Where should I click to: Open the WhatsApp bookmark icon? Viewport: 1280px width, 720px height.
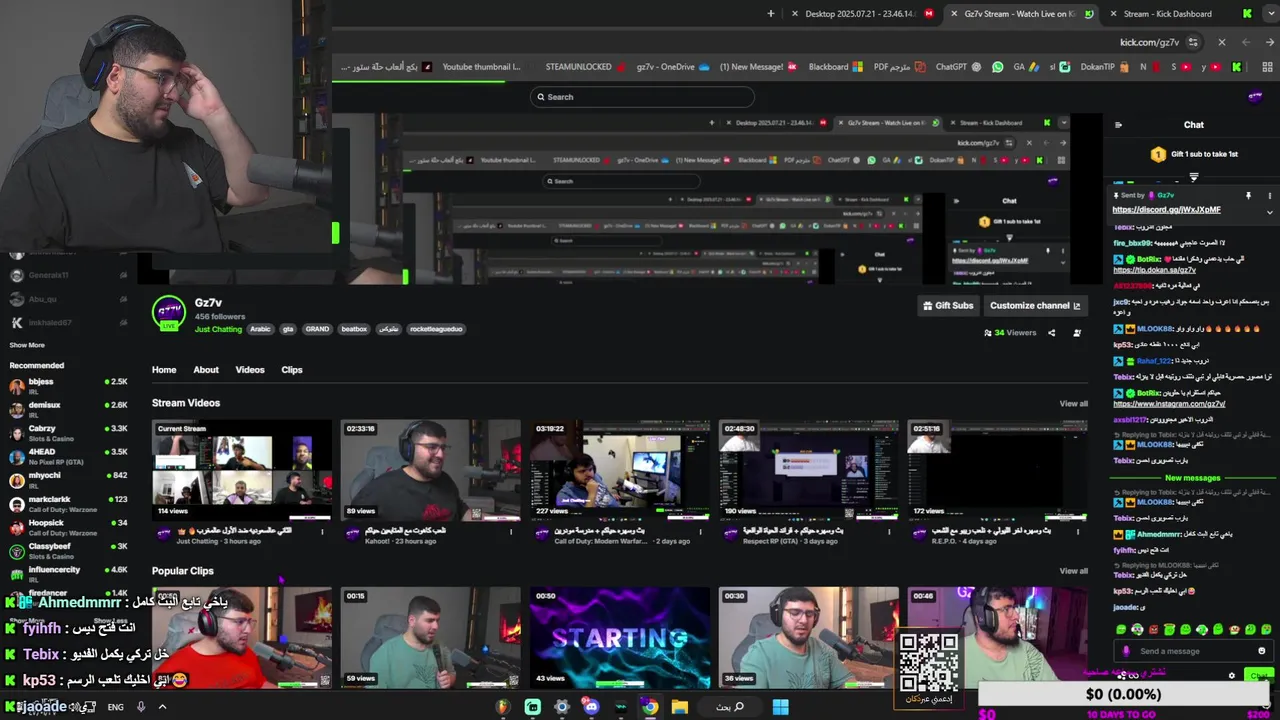997,67
